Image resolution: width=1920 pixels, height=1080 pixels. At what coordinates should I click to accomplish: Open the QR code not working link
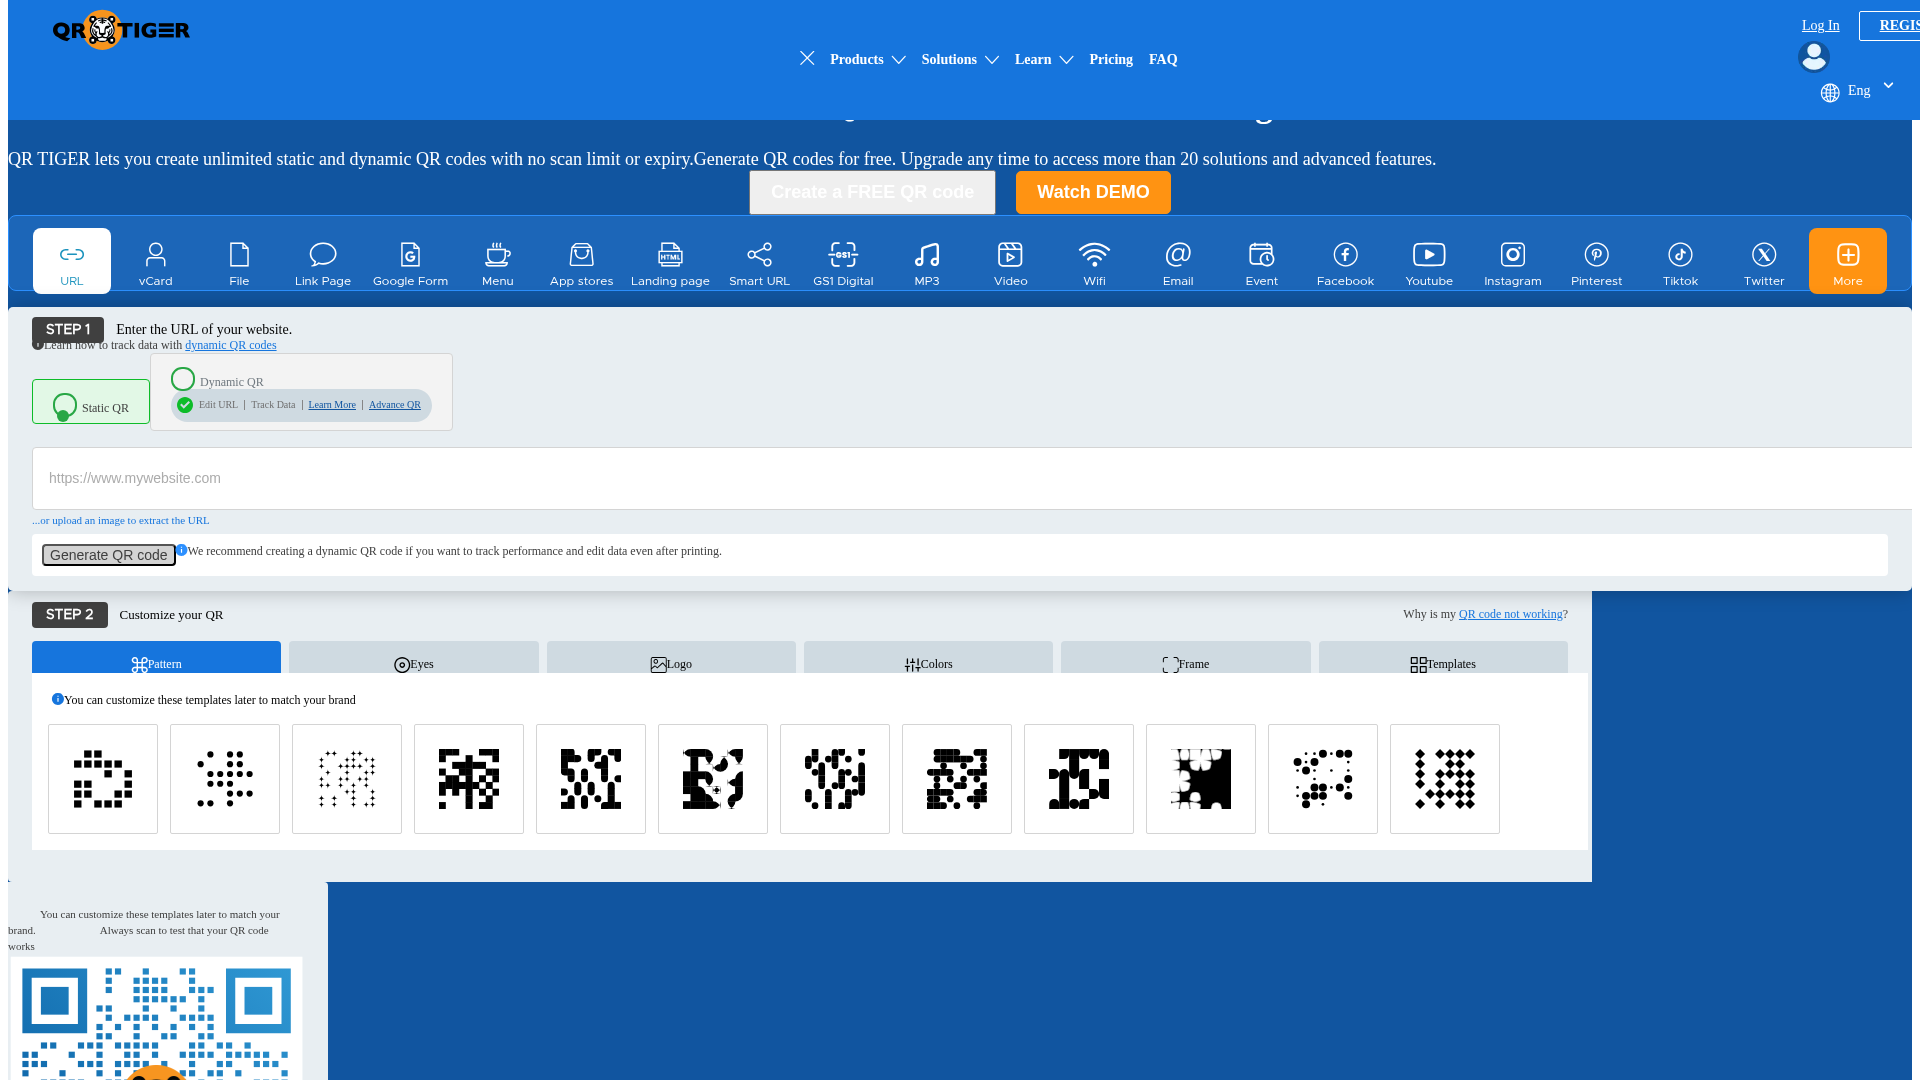click(x=1510, y=614)
